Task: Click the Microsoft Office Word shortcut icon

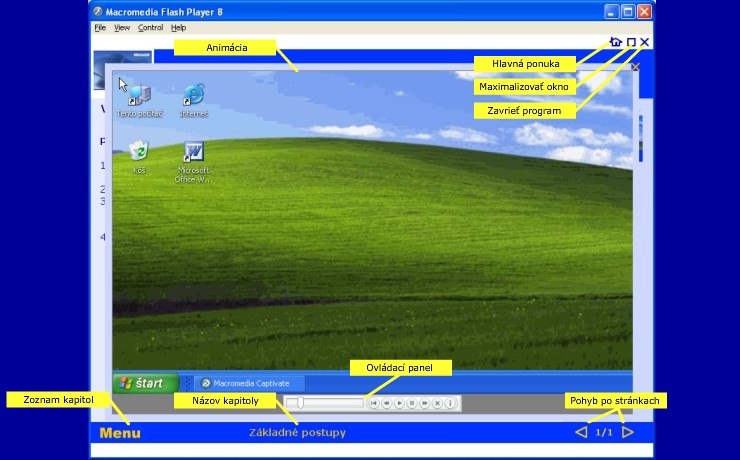Action: (x=193, y=162)
